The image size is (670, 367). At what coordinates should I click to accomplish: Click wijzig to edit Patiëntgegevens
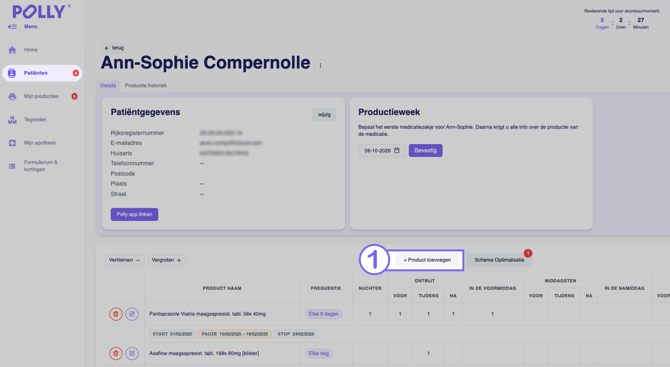pyautogui.click(x=324, y=115)
